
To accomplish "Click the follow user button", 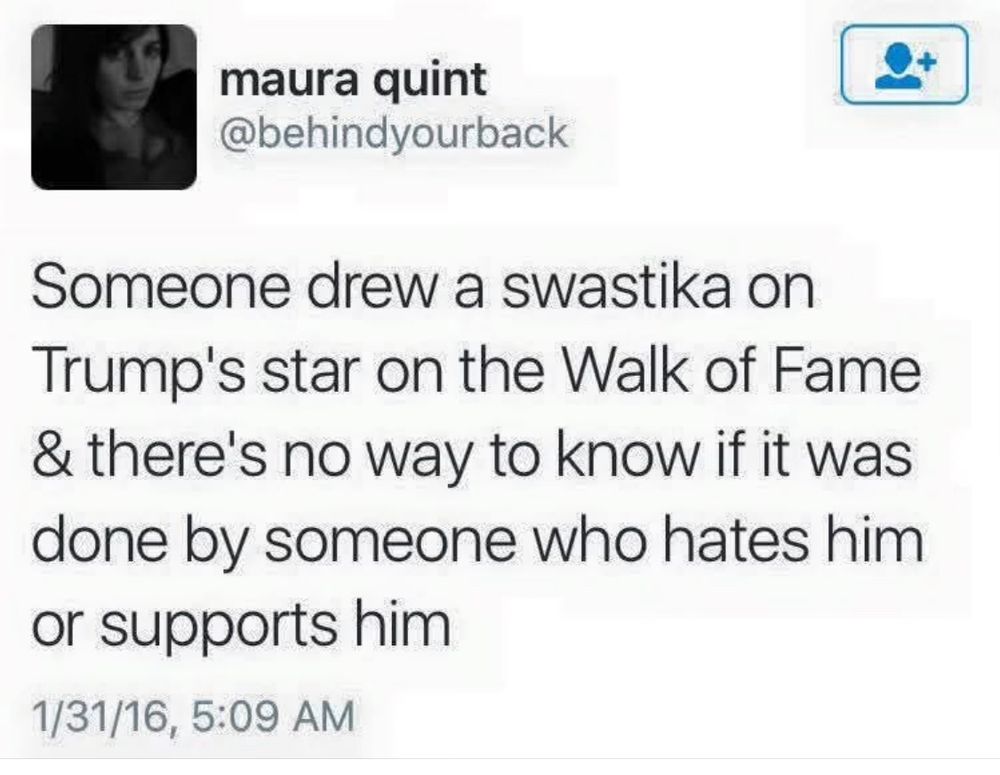I will click(904, 64).
